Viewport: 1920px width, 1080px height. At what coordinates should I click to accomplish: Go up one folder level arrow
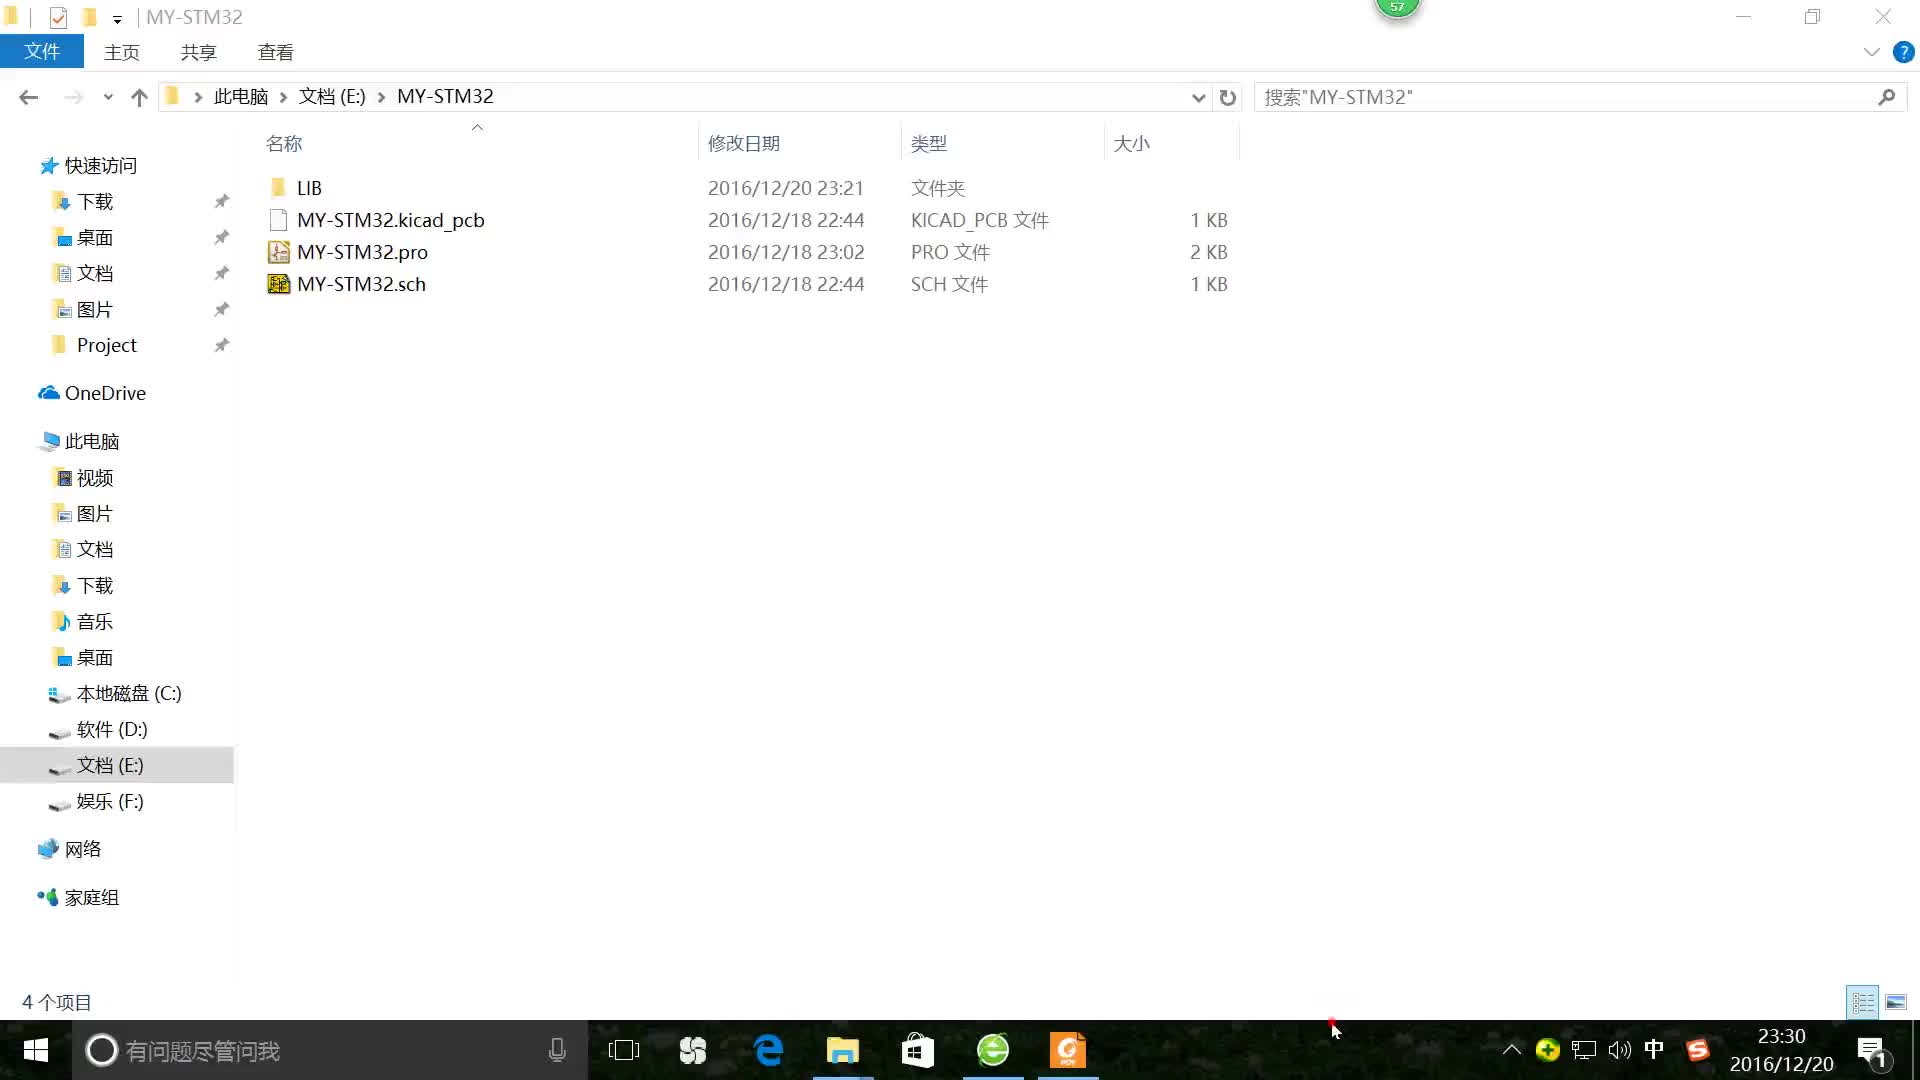[x=139, y=97]
